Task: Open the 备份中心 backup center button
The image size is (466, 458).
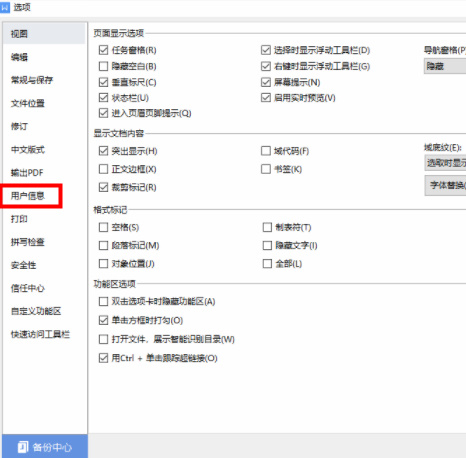Action: (45, 447)
